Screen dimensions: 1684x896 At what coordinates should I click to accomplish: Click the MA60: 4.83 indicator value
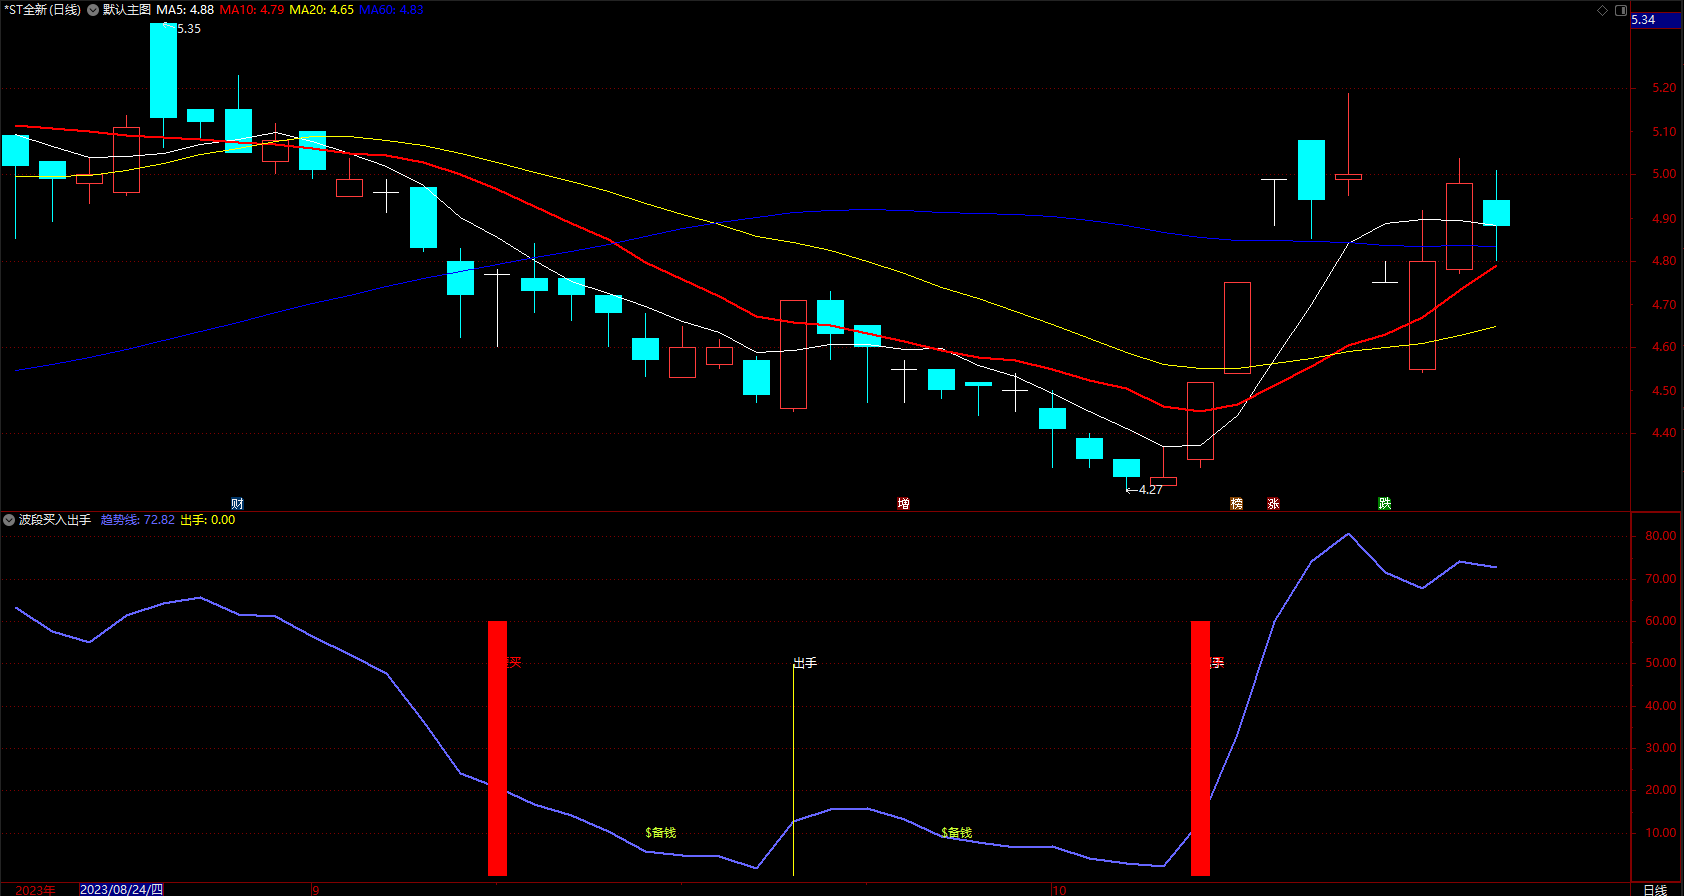(x=392, y=10)
